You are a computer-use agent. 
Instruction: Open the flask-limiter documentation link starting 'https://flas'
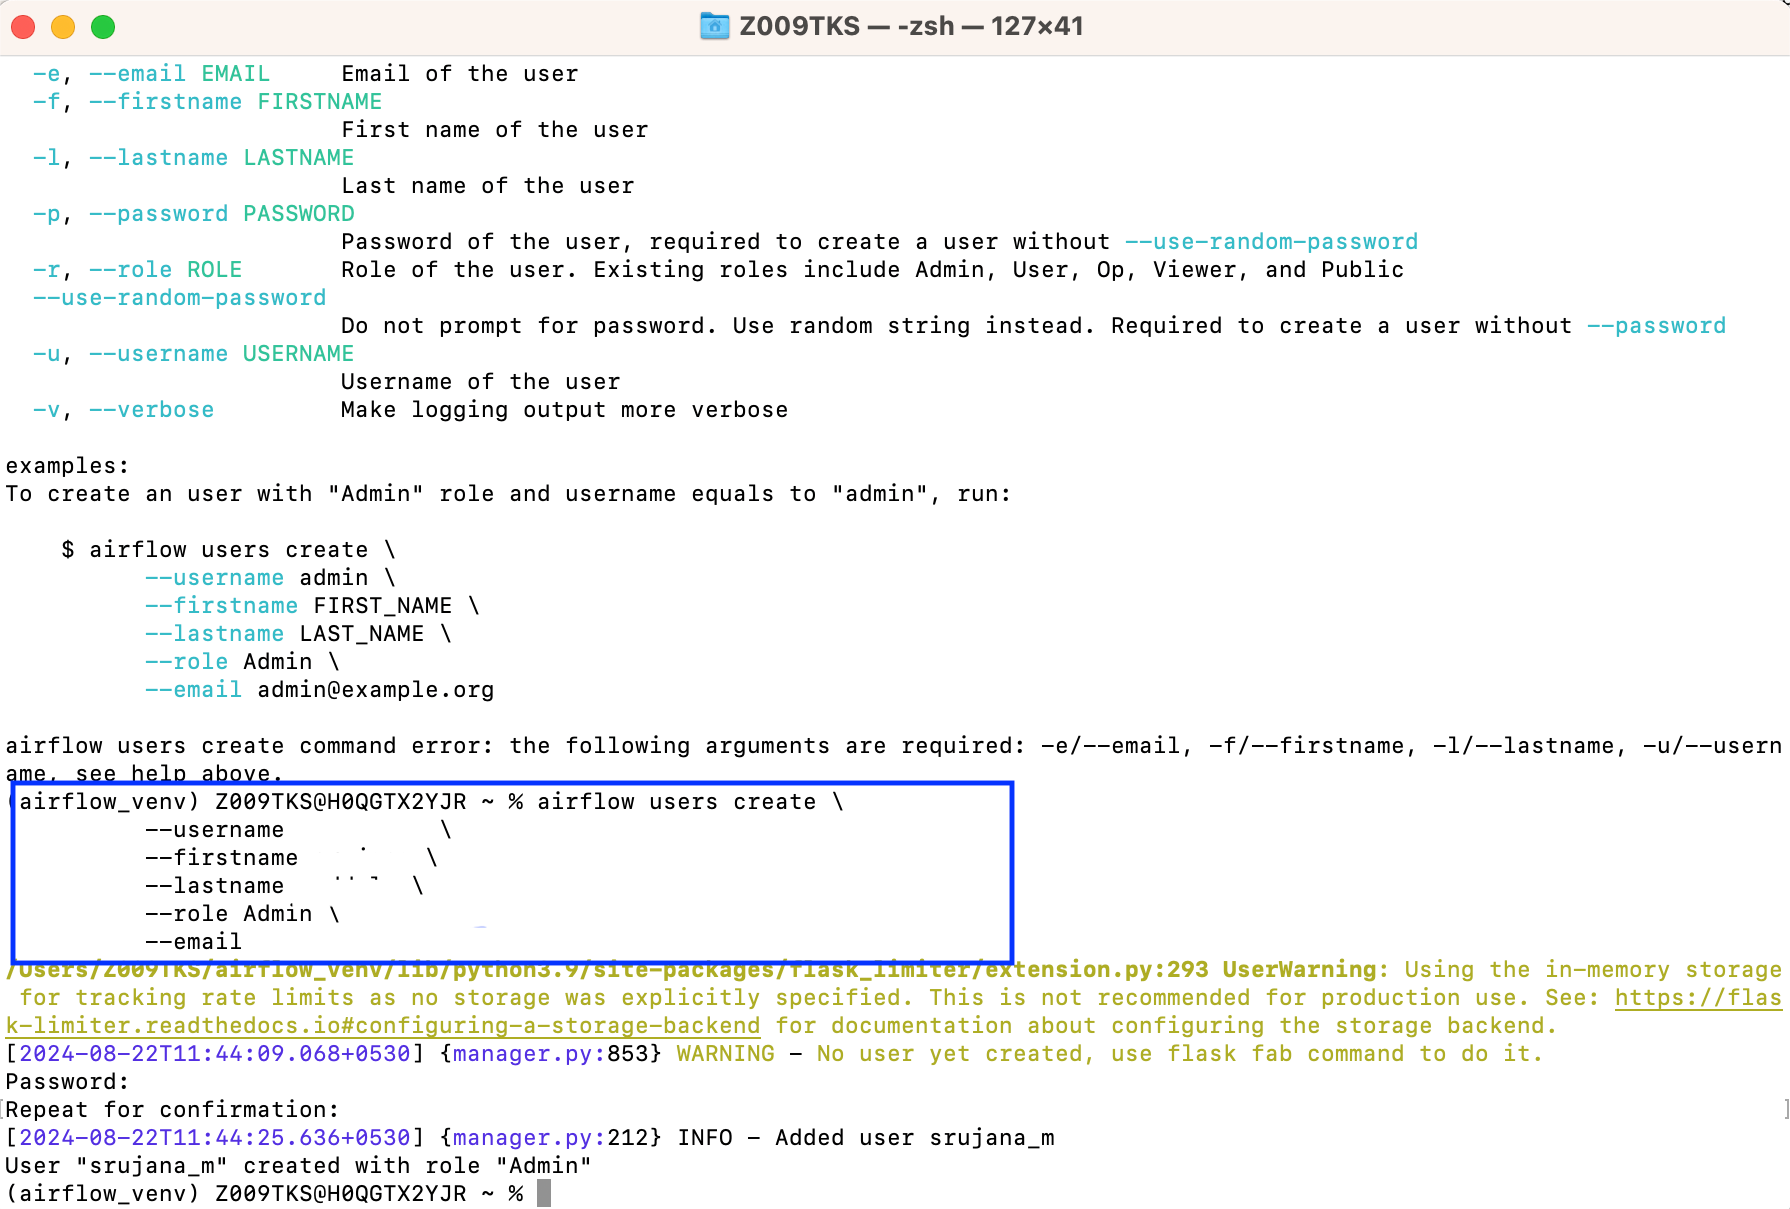coord(1698,998)
